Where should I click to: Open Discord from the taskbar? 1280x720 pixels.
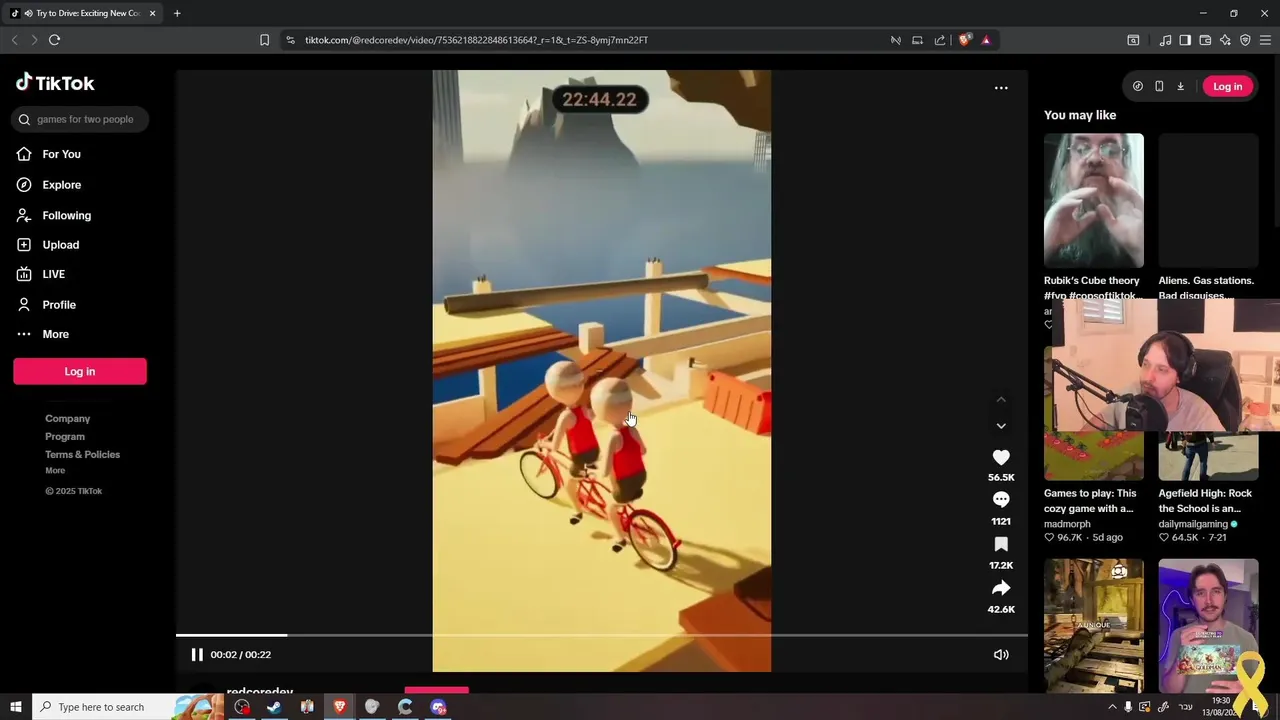click(x=438, y=707)
